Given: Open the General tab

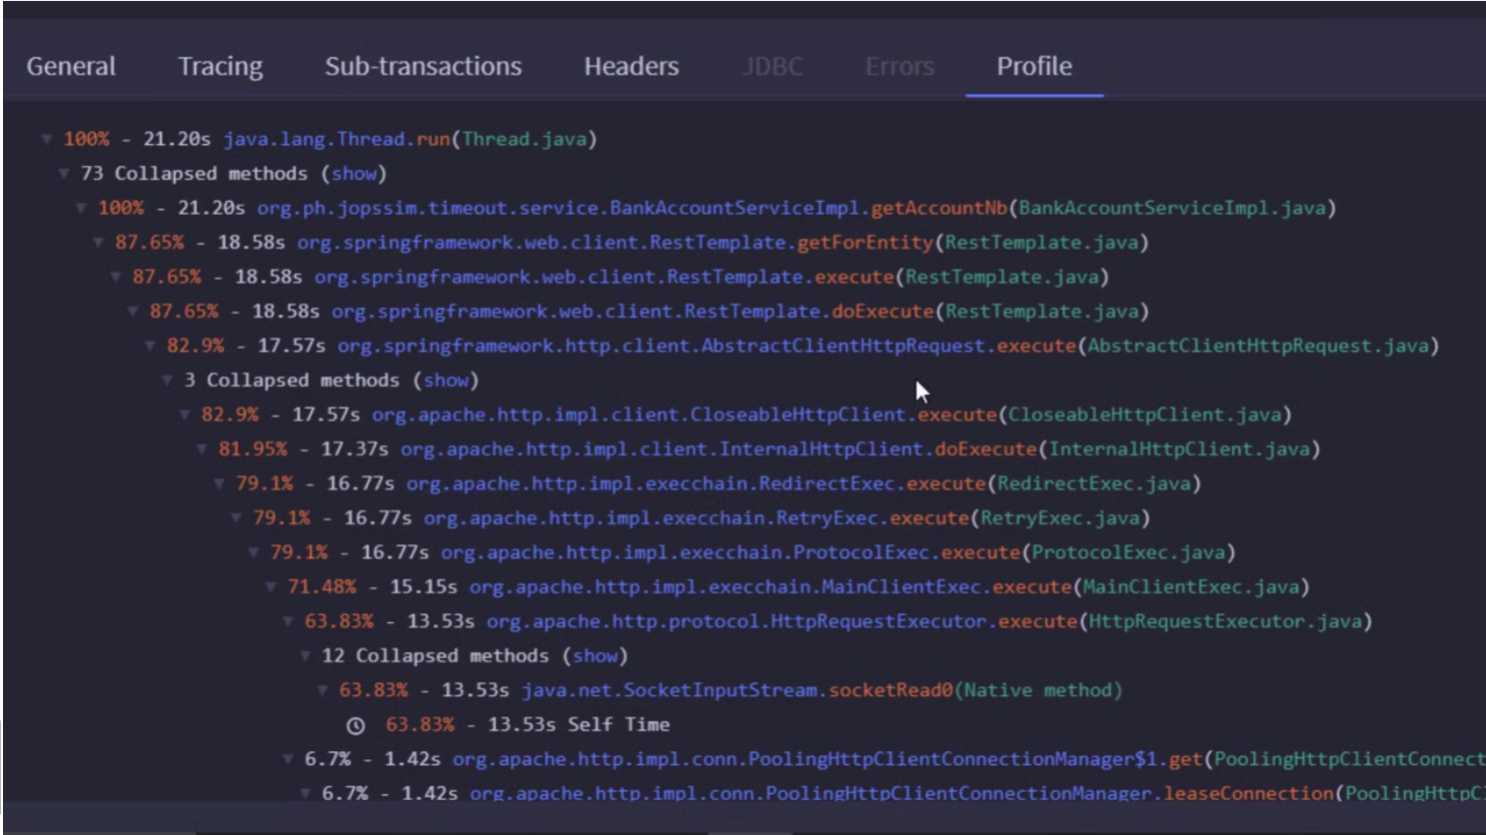Looking at the screenshot, I should [x=71, y=66].
